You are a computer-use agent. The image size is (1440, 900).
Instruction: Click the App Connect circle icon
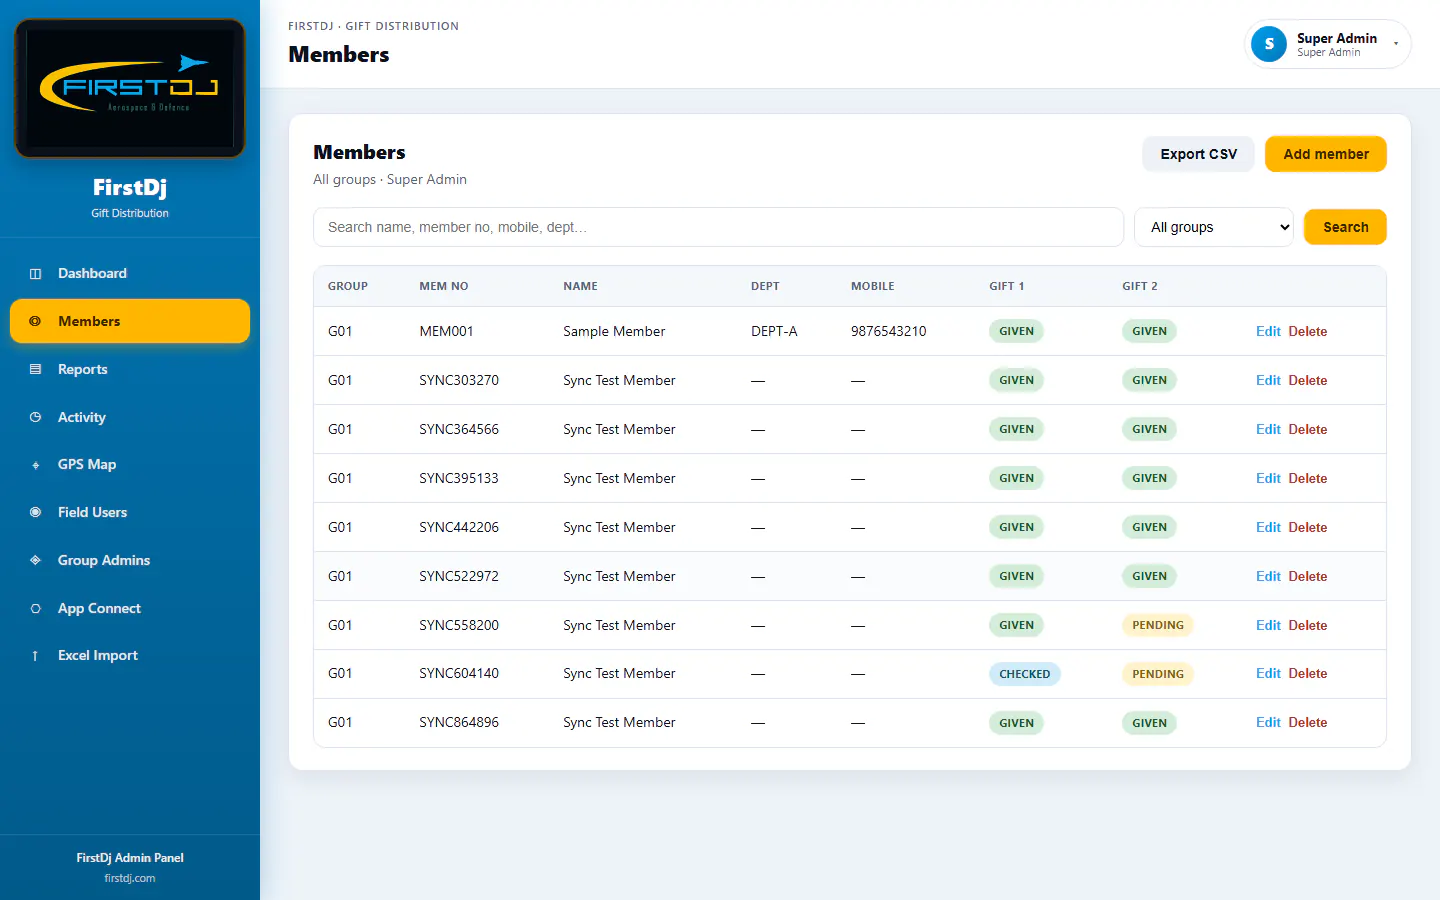(x=35, y=608)
